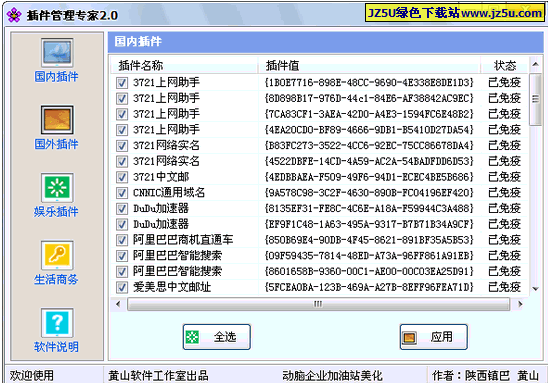Toggle 阿里巴巴智能搜索 checkbox with value 09F59435
The width and height of the screenshot is (548, 383).
tap(122, 256)
